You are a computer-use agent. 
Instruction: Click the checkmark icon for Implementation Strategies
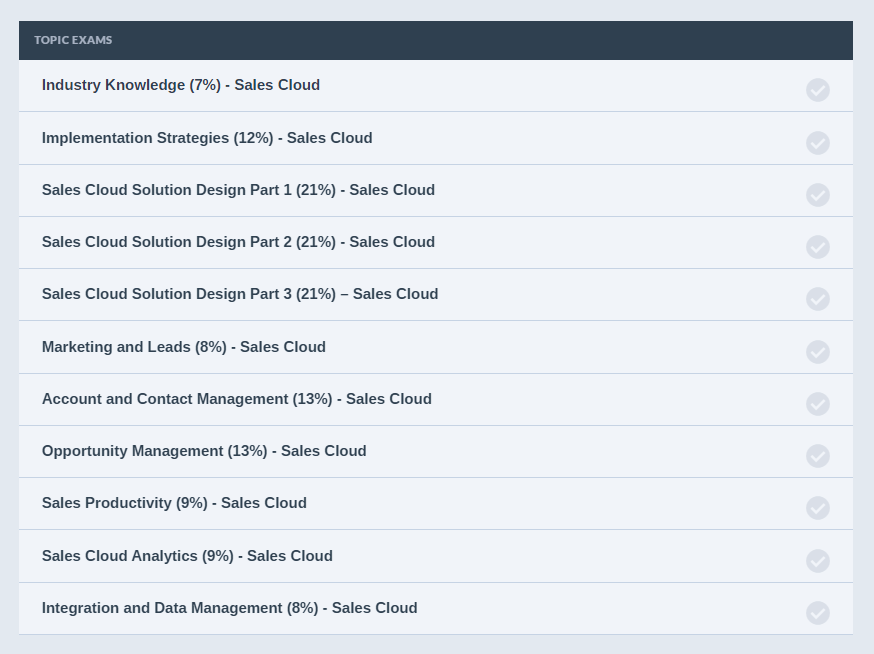pyautogui.click(x=818, y=143)
